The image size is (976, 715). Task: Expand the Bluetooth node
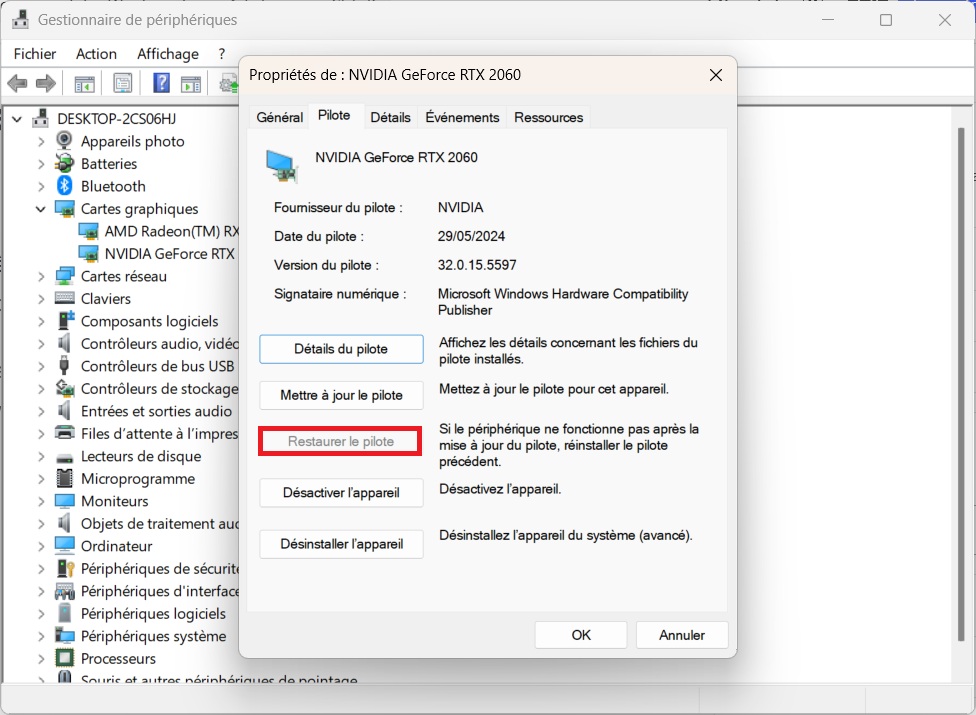pyautogui.click(x=41, y=186)
